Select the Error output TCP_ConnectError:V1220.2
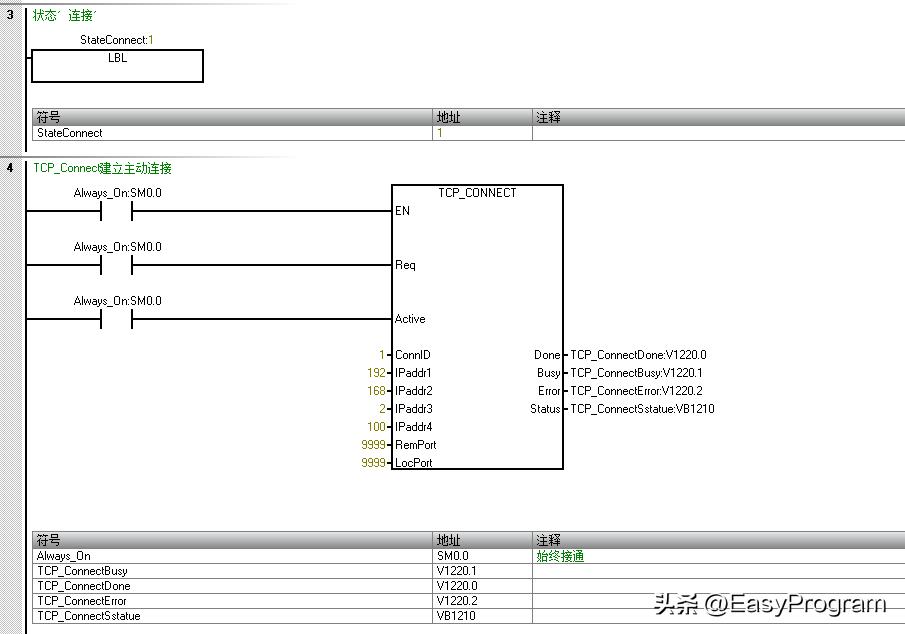This screenshot has height=634, width=905. point(636,391)
